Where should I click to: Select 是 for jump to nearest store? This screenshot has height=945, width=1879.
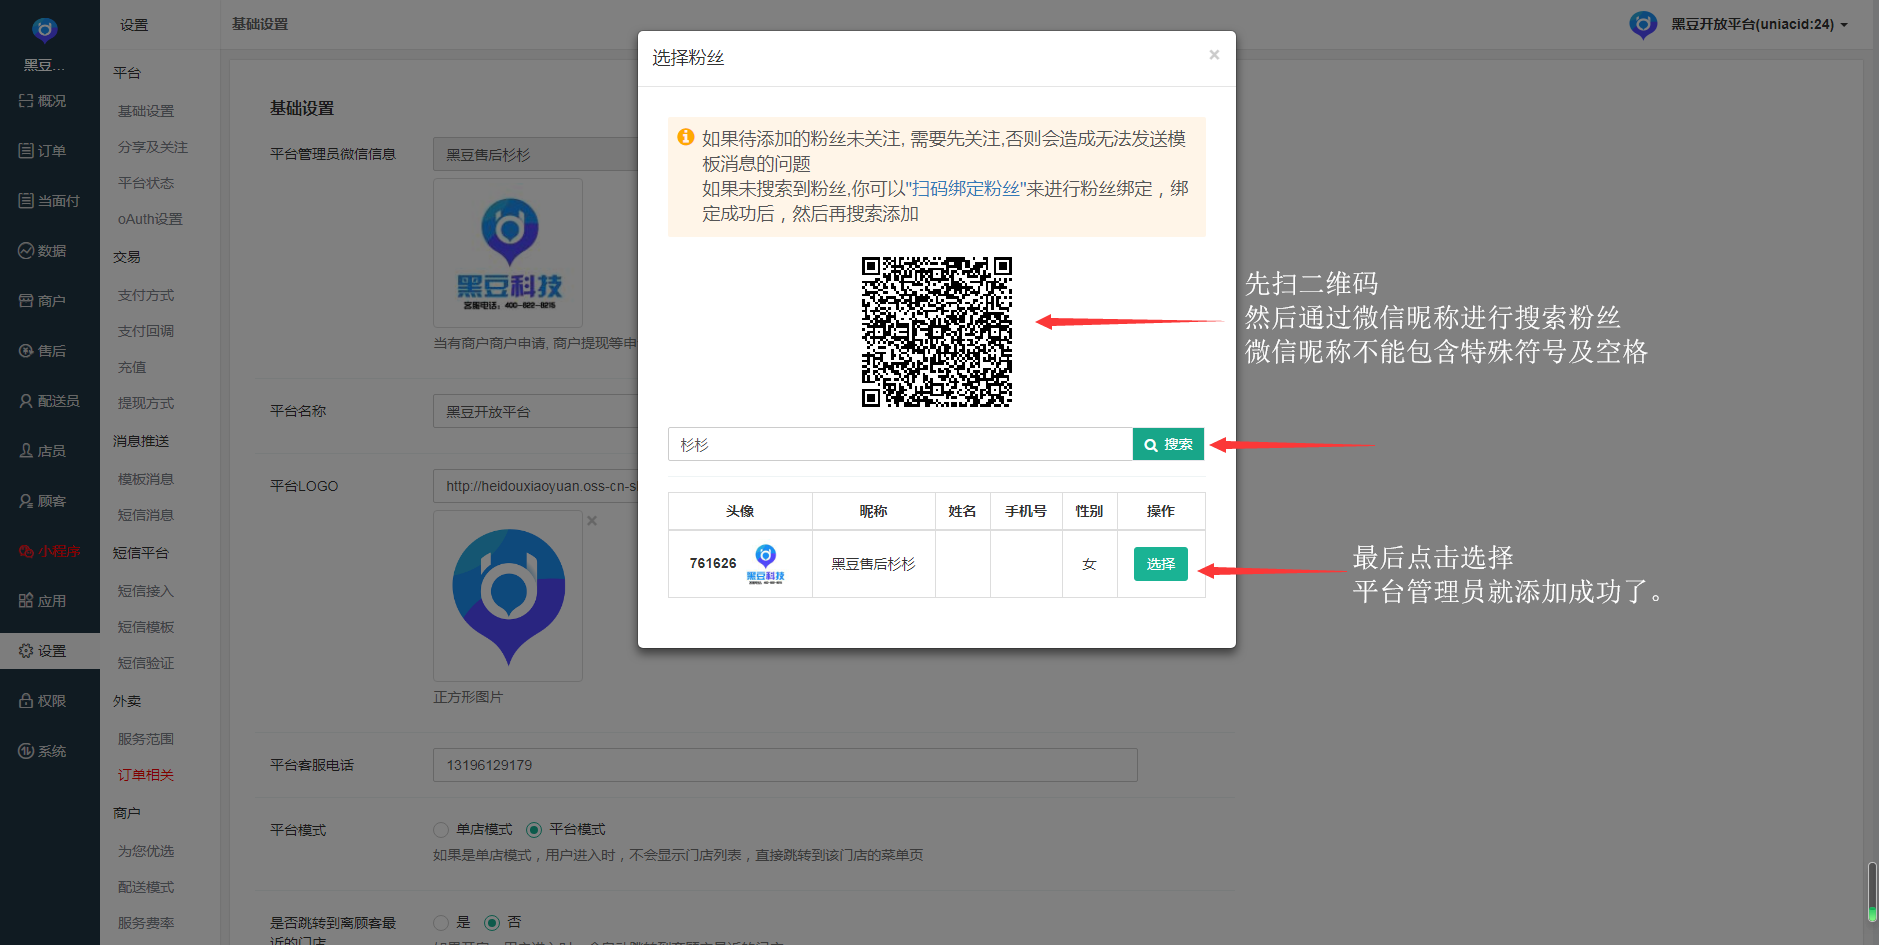[440, 922]
